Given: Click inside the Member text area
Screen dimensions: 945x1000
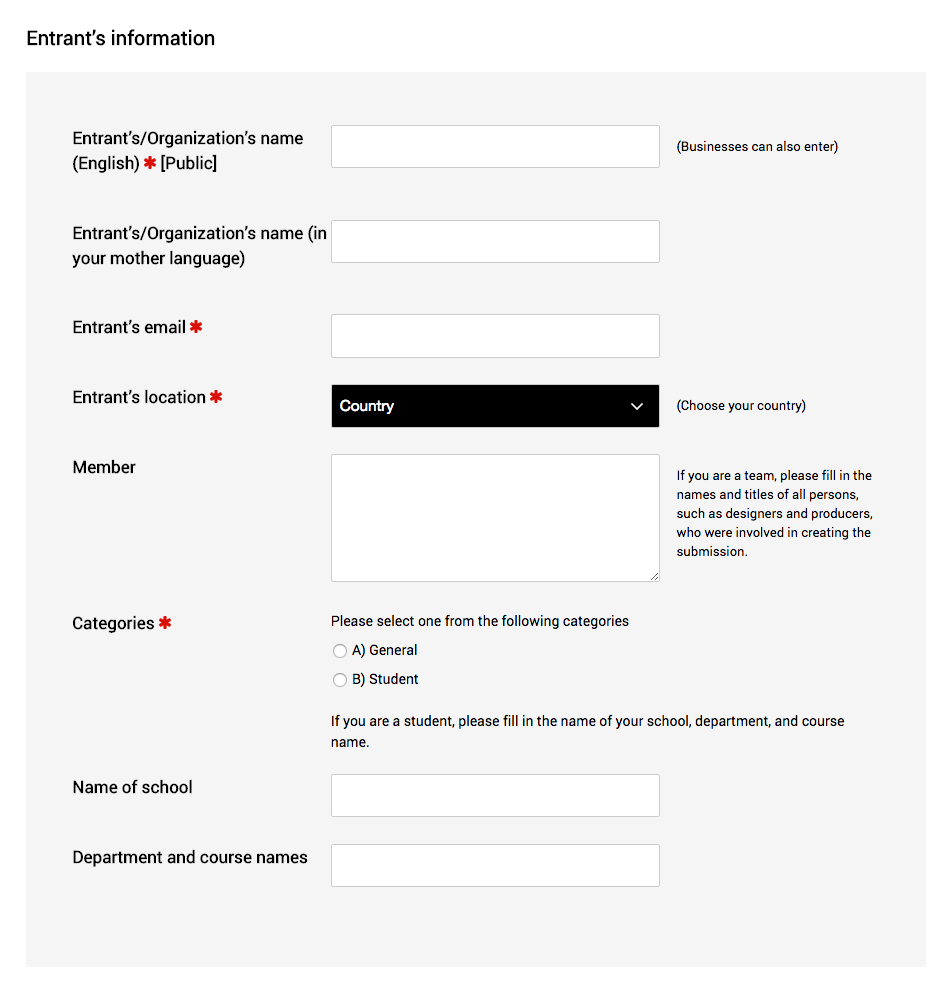Looking at the screenshot, I should click(x=495, y=518).
